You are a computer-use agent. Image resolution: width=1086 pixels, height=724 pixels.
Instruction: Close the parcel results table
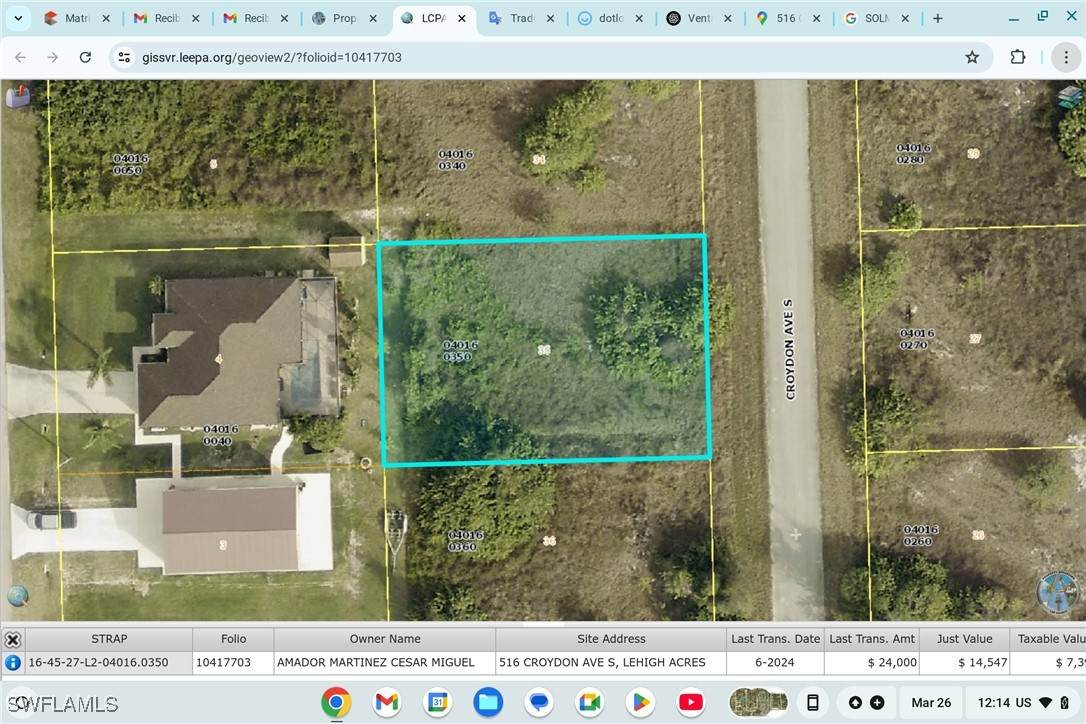click(x=13, y=639)
